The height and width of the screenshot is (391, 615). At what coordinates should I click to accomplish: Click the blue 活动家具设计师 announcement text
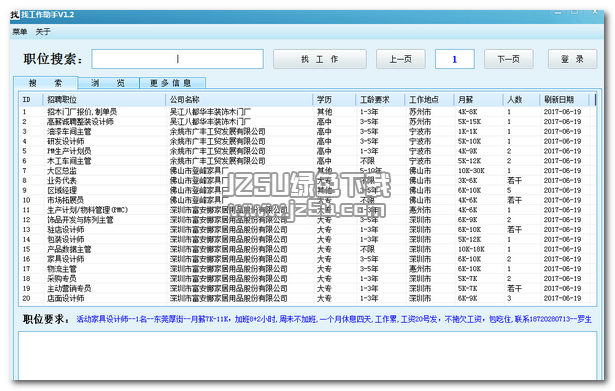tap(334, 319)
